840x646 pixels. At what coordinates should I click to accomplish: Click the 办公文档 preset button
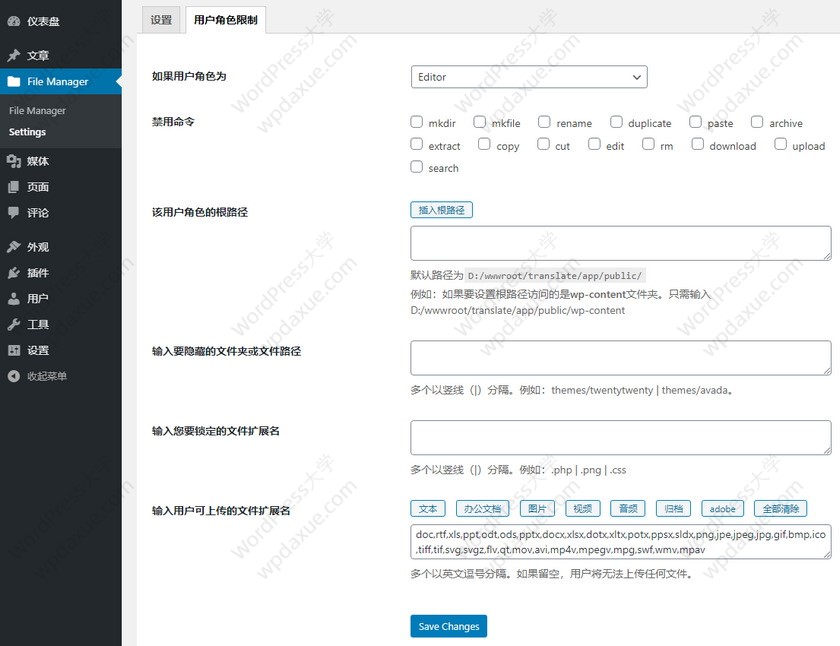(x=482, y=508)
